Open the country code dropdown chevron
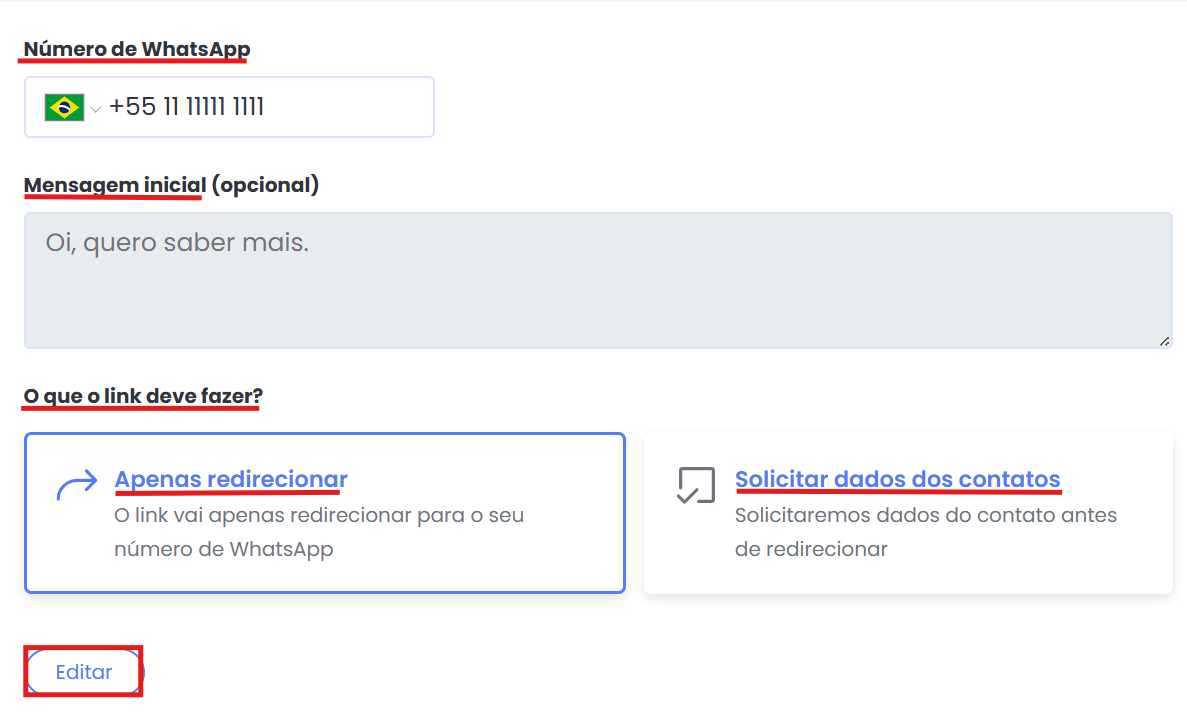The height and width of the screenshot is (727, 1187). (x=95, y=108)
